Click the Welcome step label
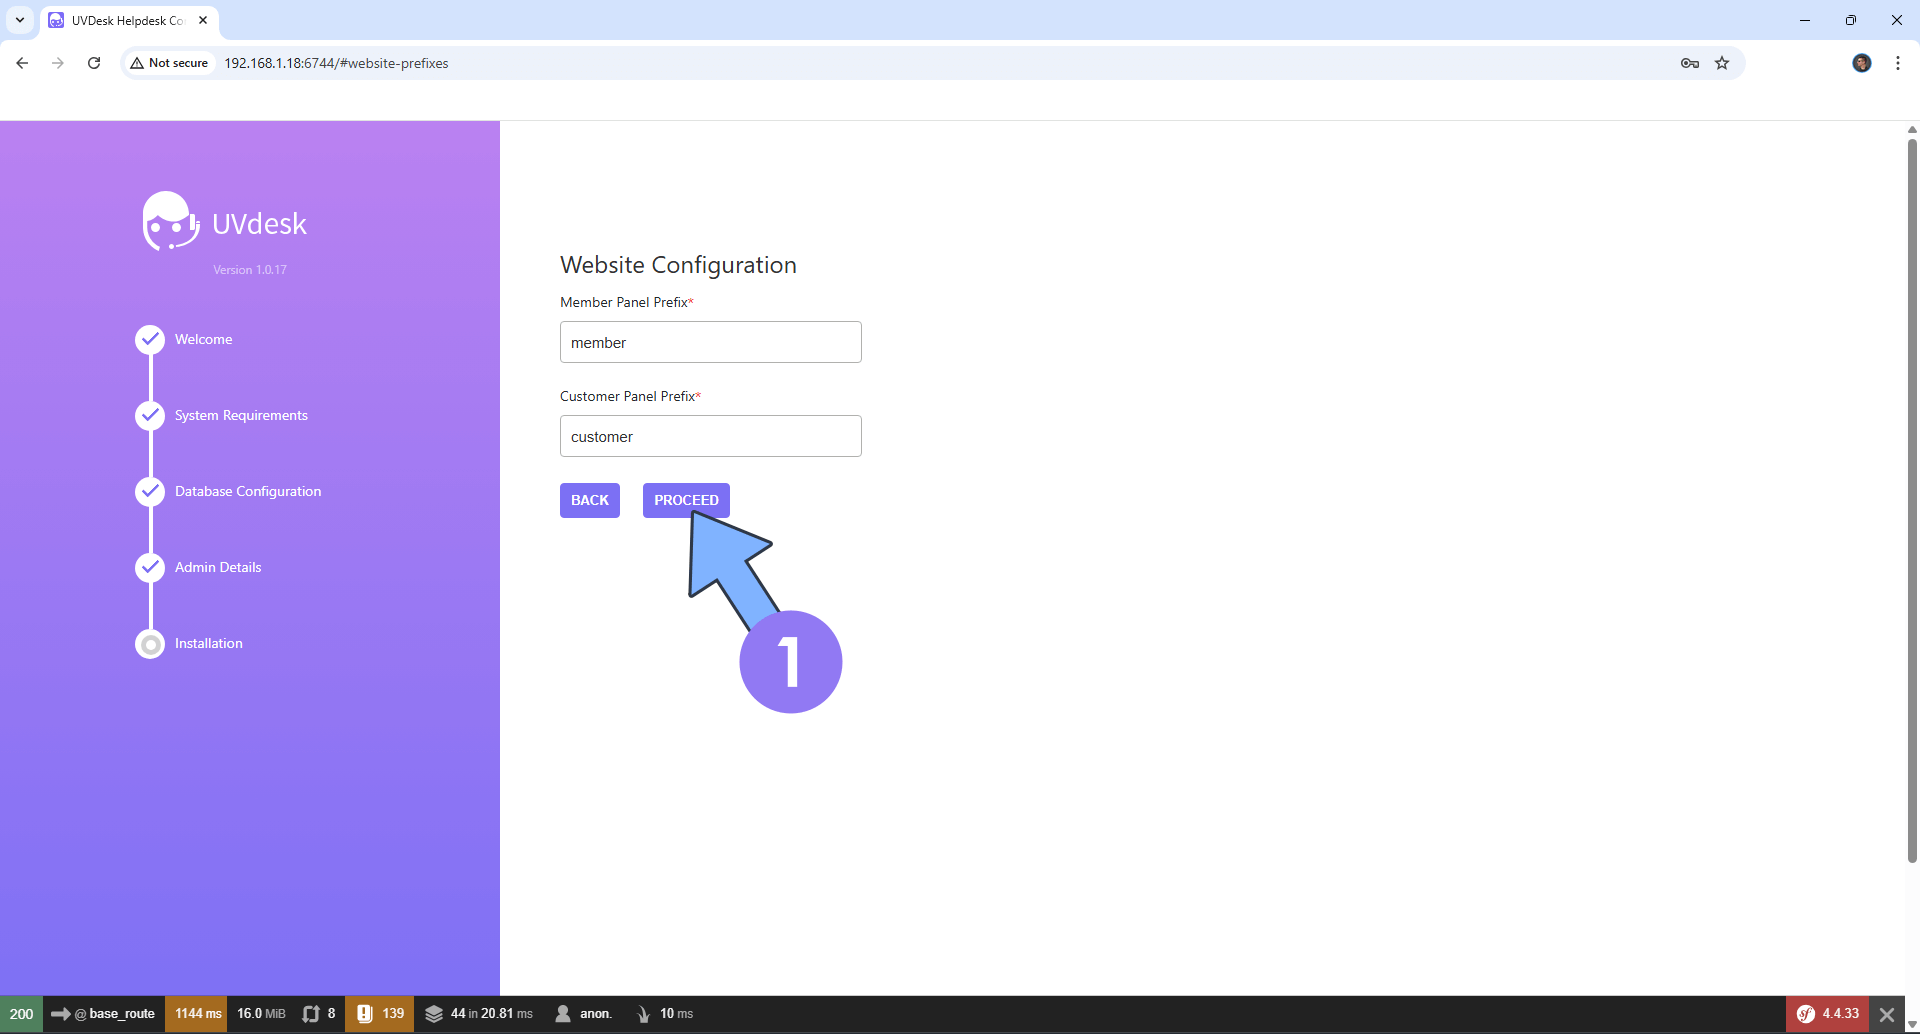Viewport: 1920px width, 1034px height. coord(203,339)
